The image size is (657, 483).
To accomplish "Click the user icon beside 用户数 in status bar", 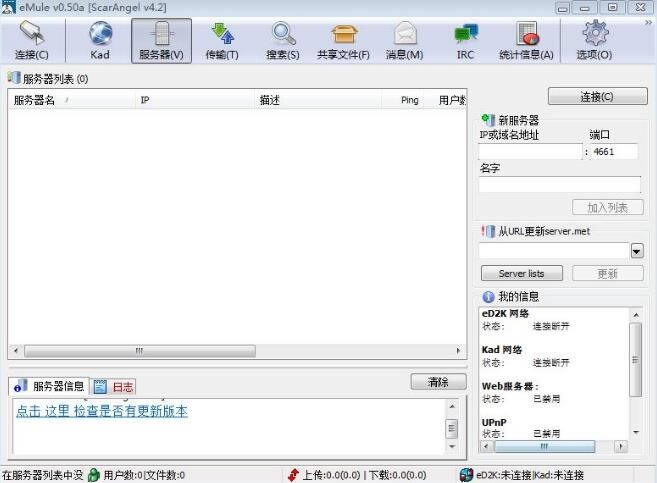I will [x=94, y=475].
